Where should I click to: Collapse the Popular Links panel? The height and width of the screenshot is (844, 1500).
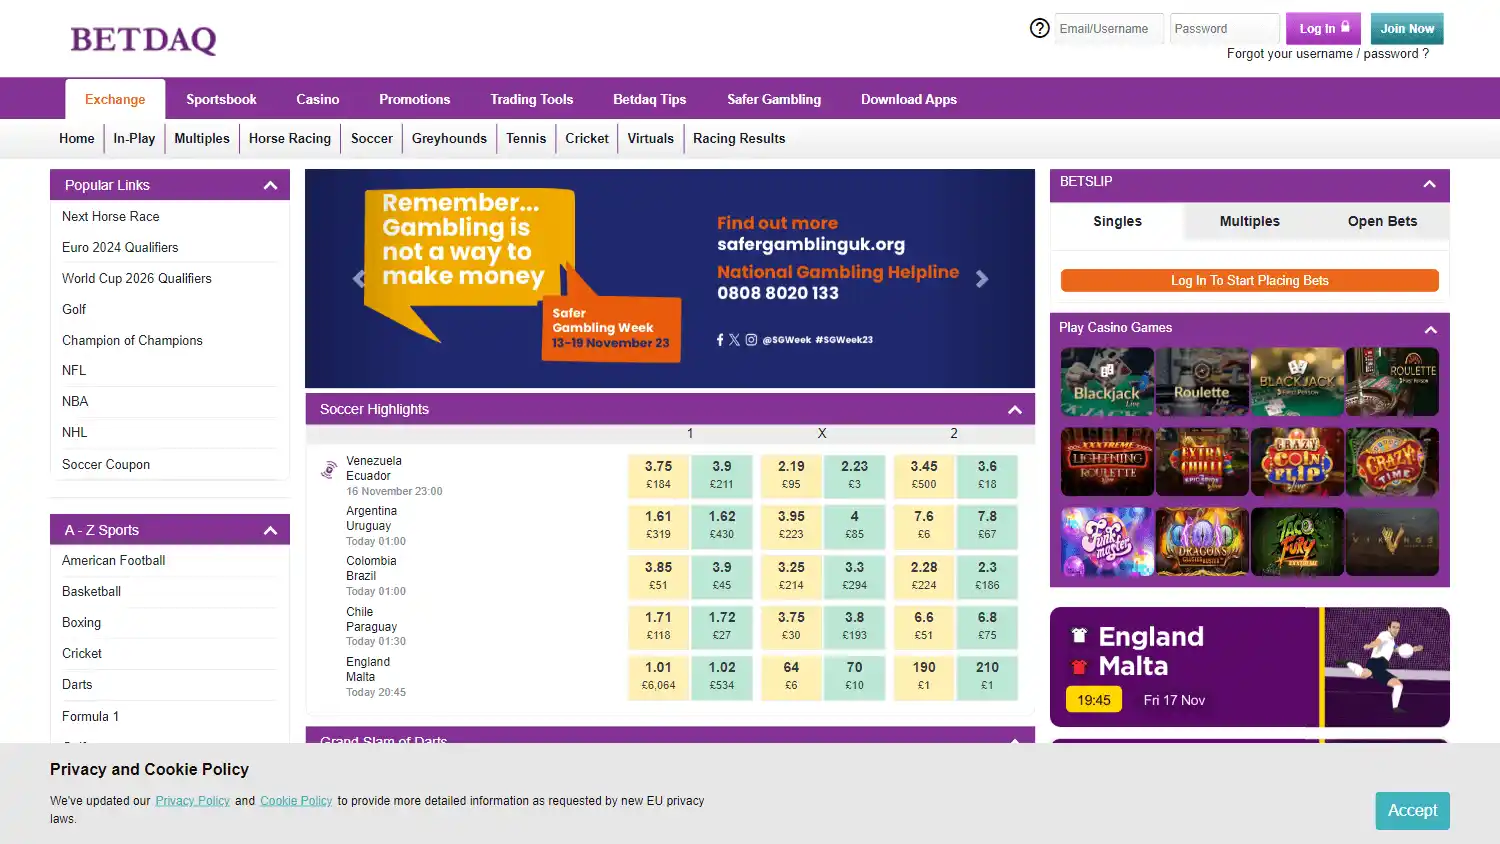[270, 185]
